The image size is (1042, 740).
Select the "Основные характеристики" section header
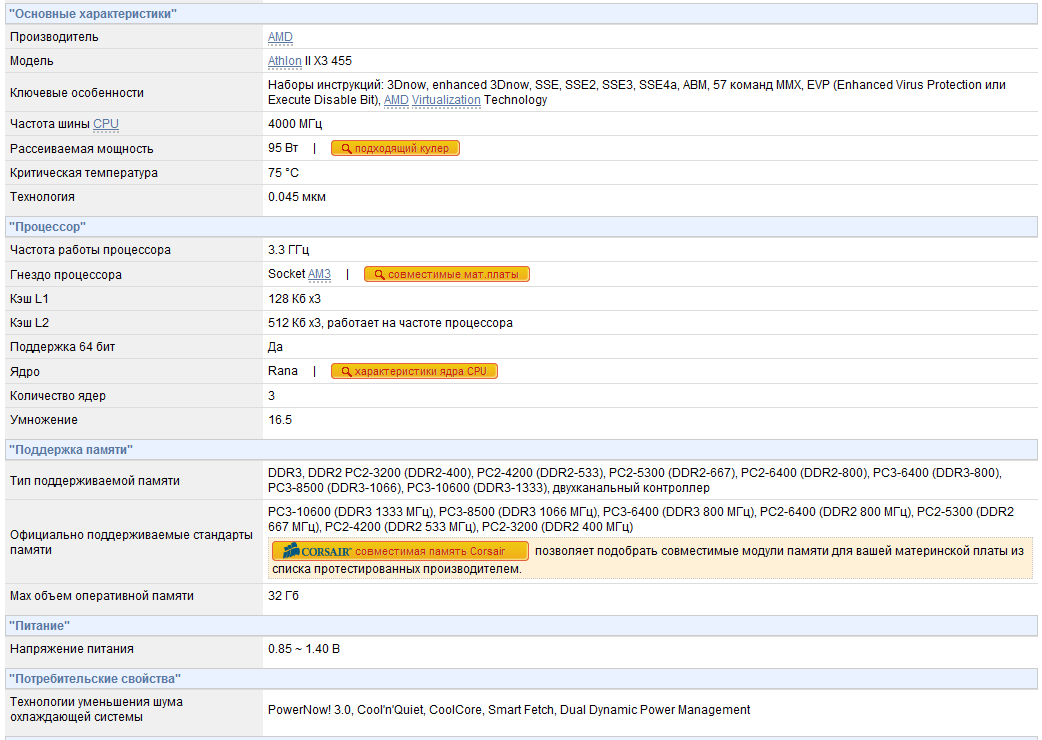pos(521,14)
